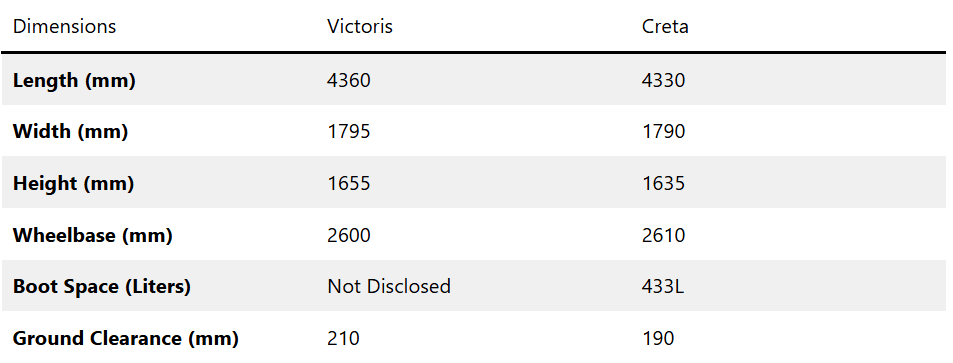Click Victoris wheelbase value 2600

click(349, 235)
